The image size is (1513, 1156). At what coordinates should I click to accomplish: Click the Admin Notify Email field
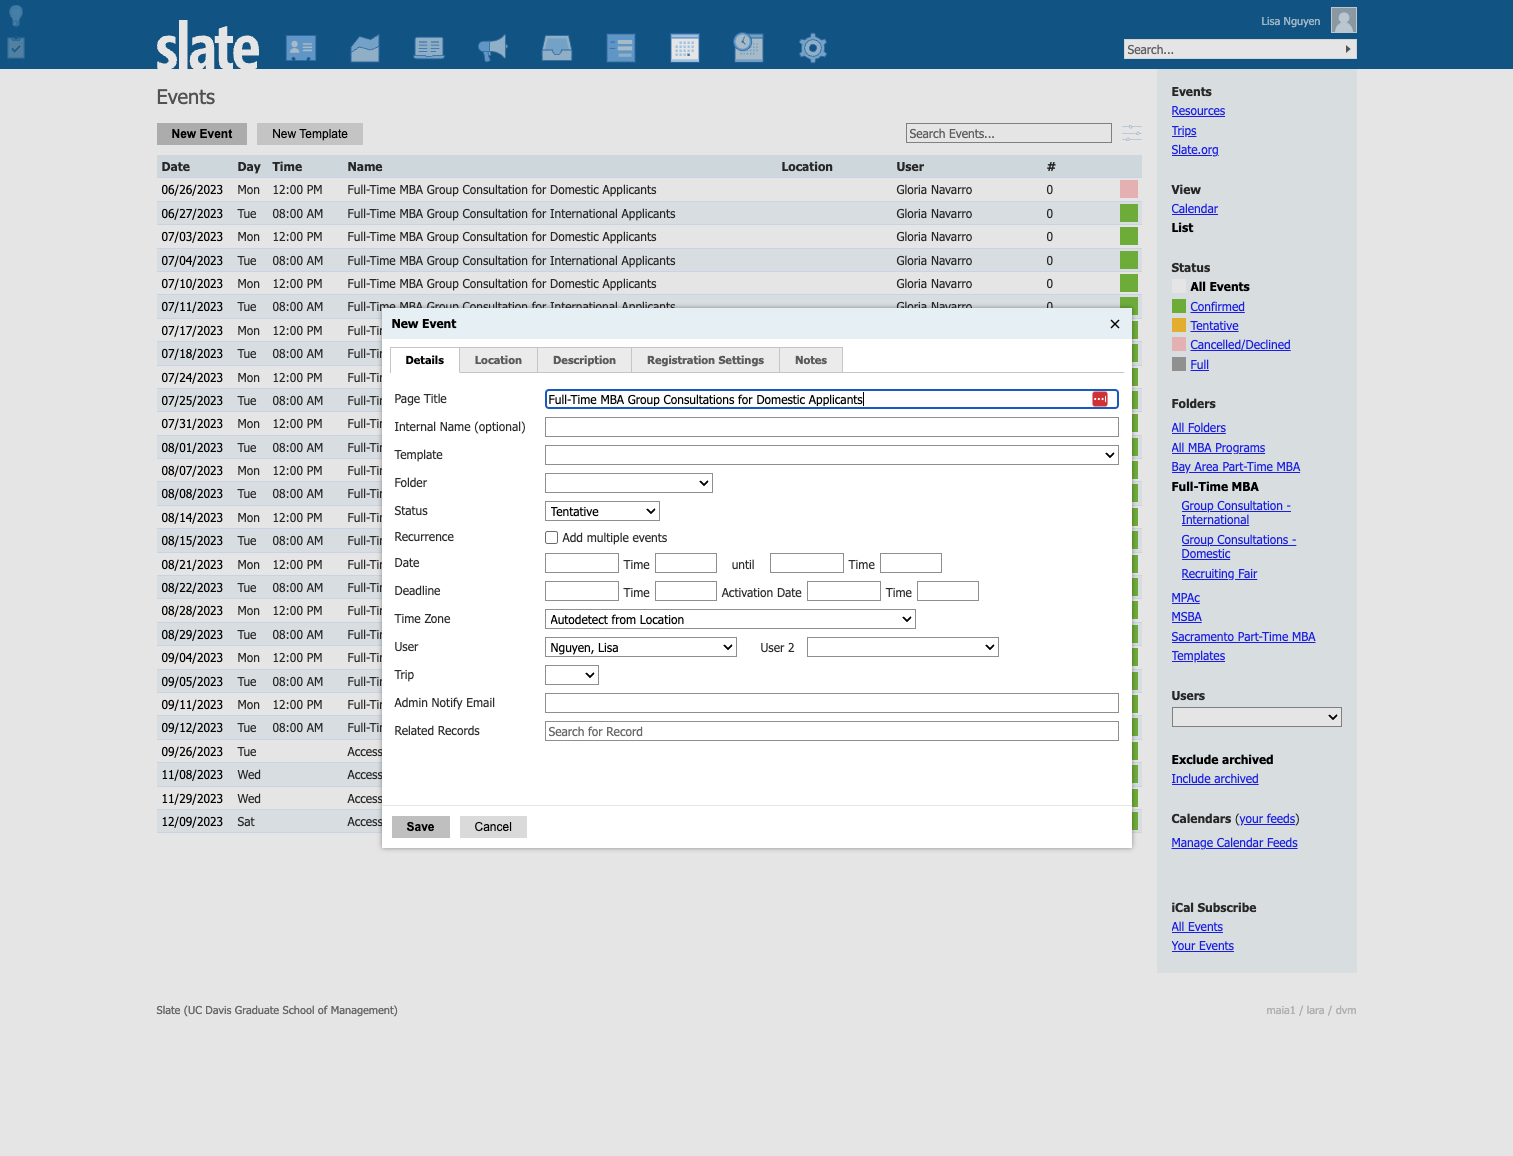point(832,703)
